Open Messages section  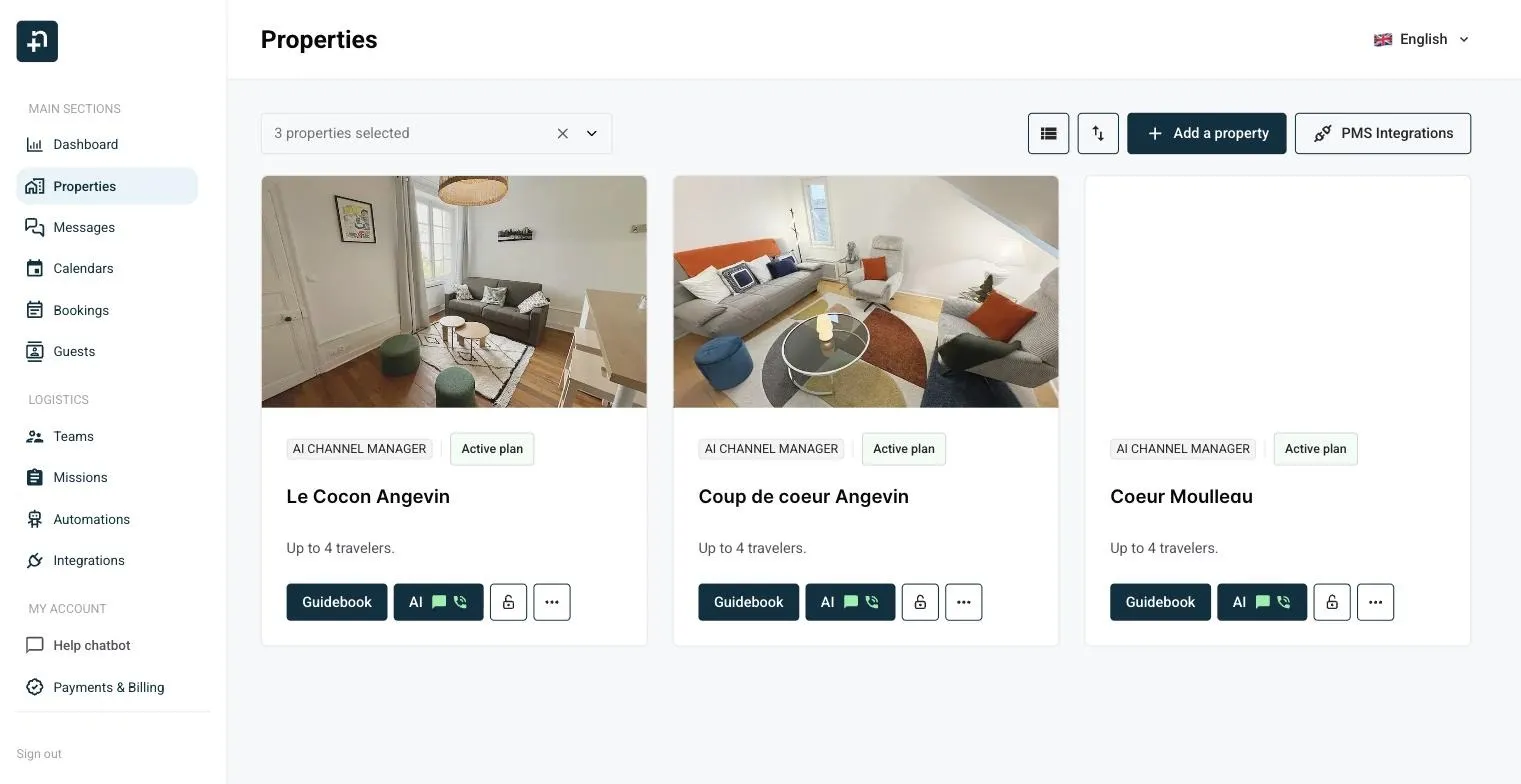(107, 228)
